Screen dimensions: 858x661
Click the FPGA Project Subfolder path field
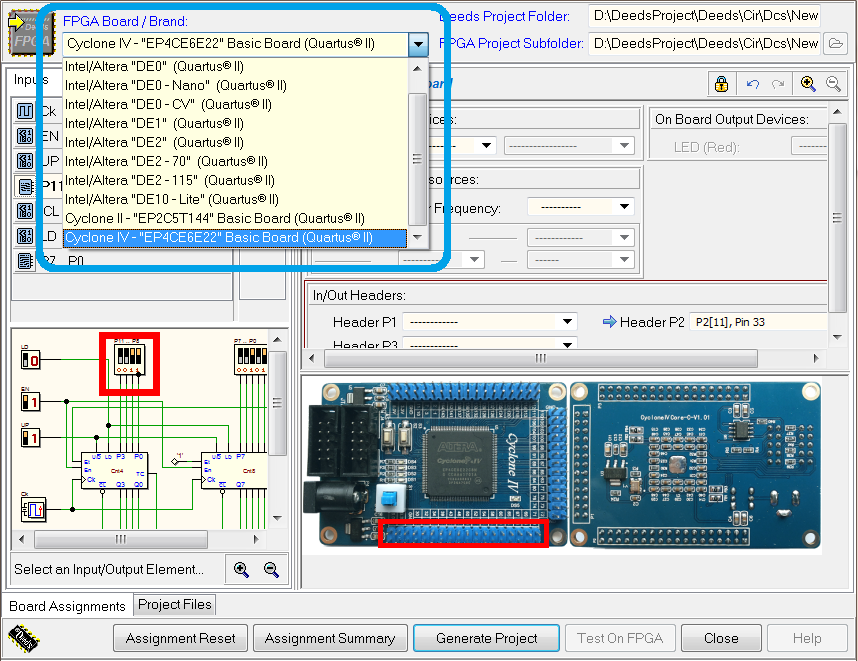tap(705, 43)
